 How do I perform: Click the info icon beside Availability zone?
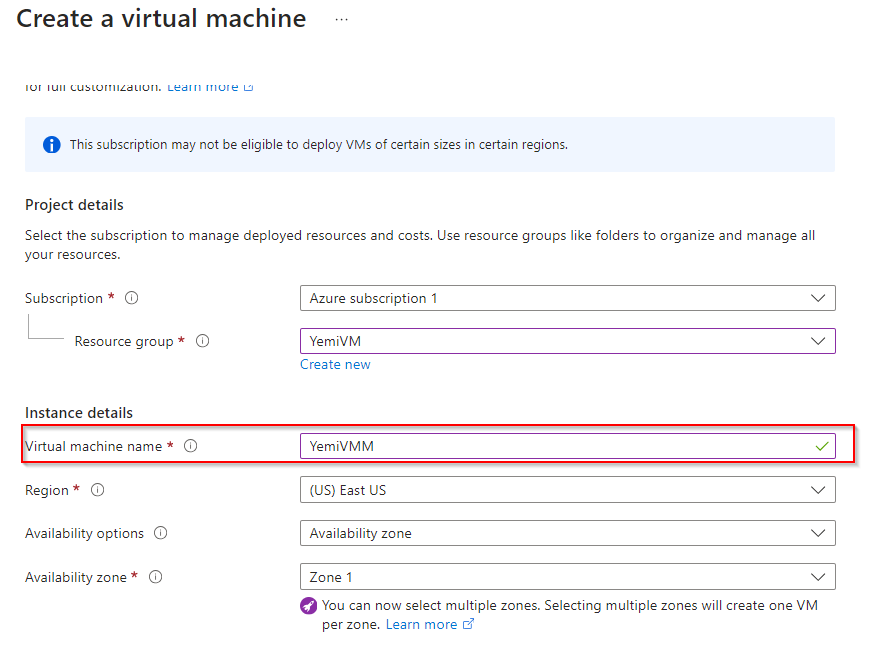coord(155,577)
